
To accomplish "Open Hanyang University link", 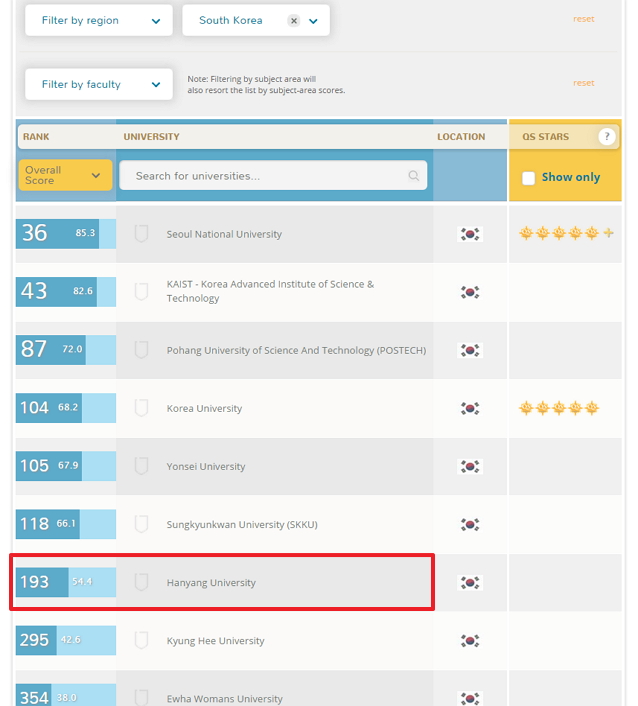I will point(211,583).
